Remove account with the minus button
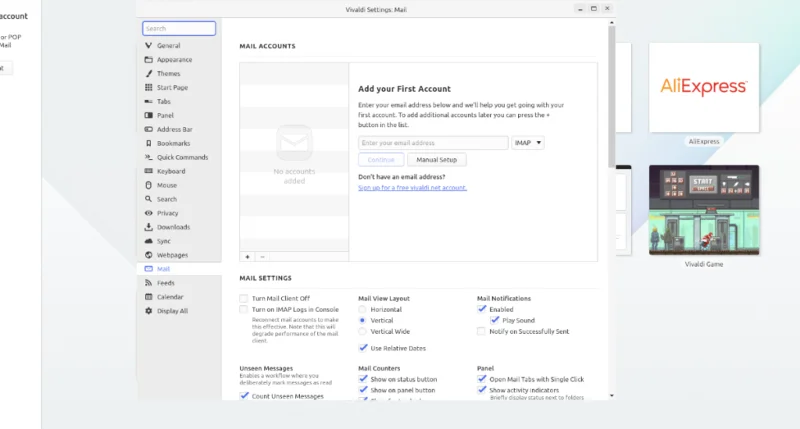Image resolution: width=800 pixels, height=429 pixels. (262, 257)
